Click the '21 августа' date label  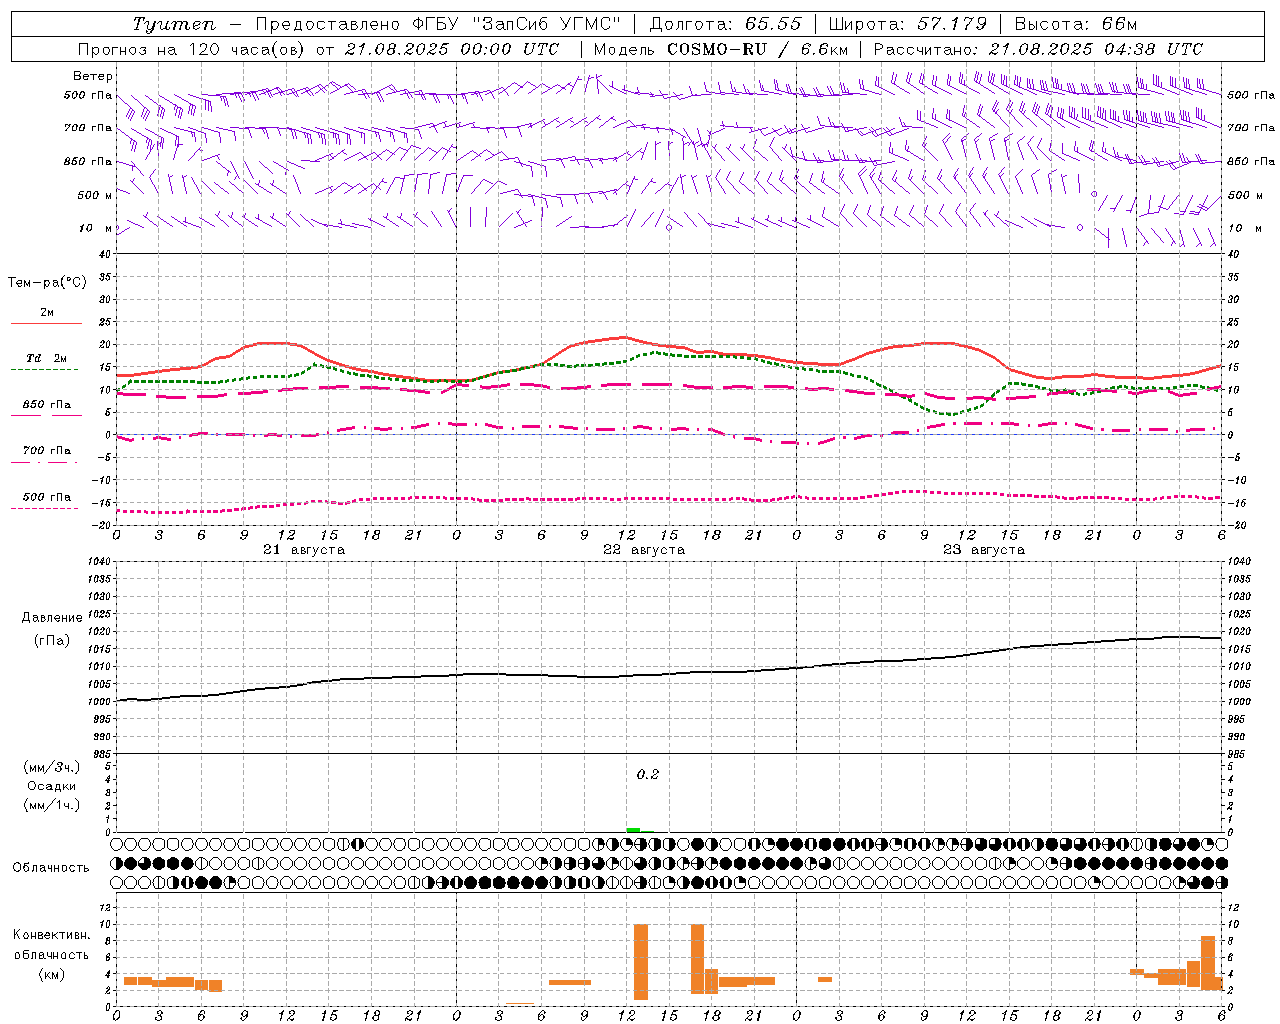tap(304, 550)
